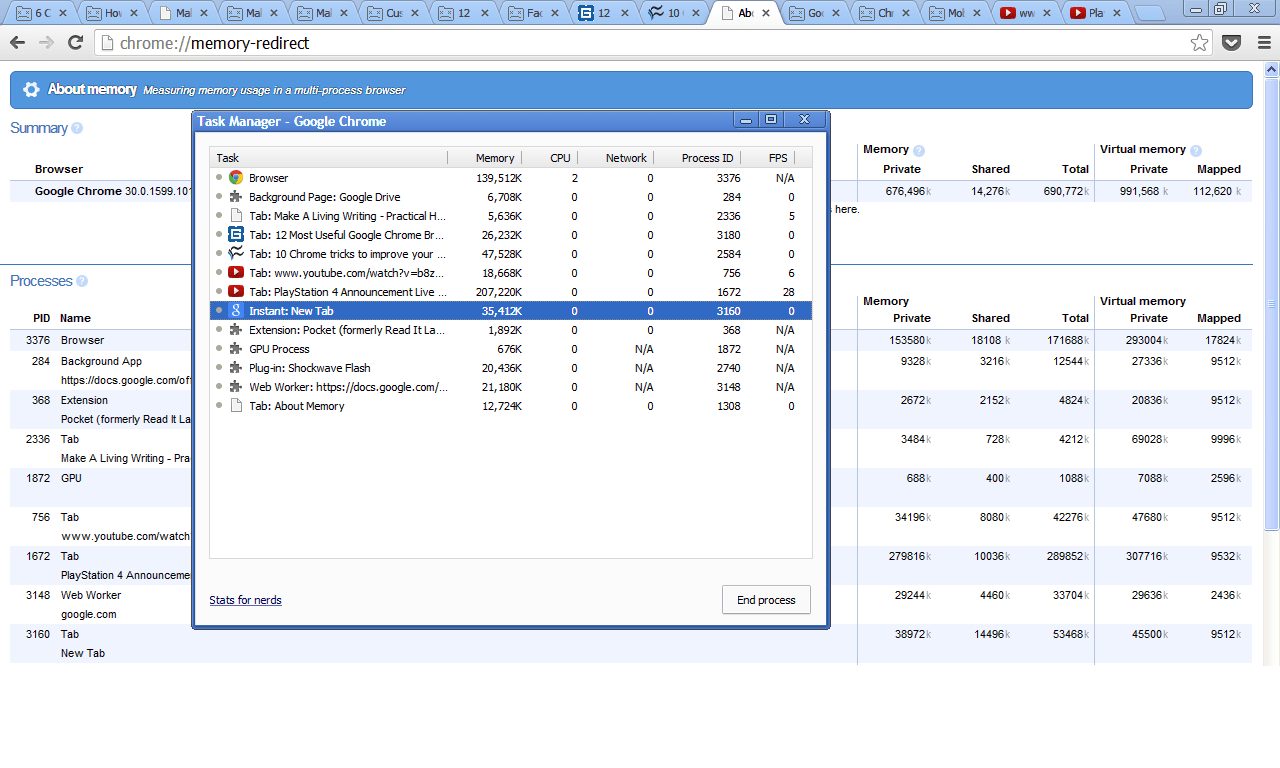This screenshot has height=768, width=1280.
Task: Click page icon of Tab: About Memory task
Action: point(236,406)
